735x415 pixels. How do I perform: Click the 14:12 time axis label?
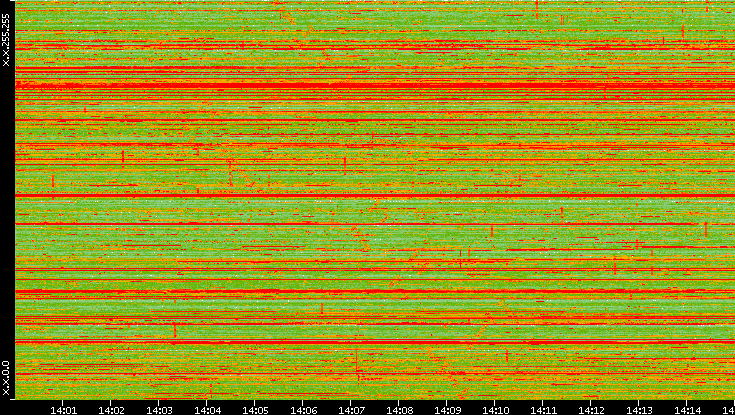coord(591,410)
